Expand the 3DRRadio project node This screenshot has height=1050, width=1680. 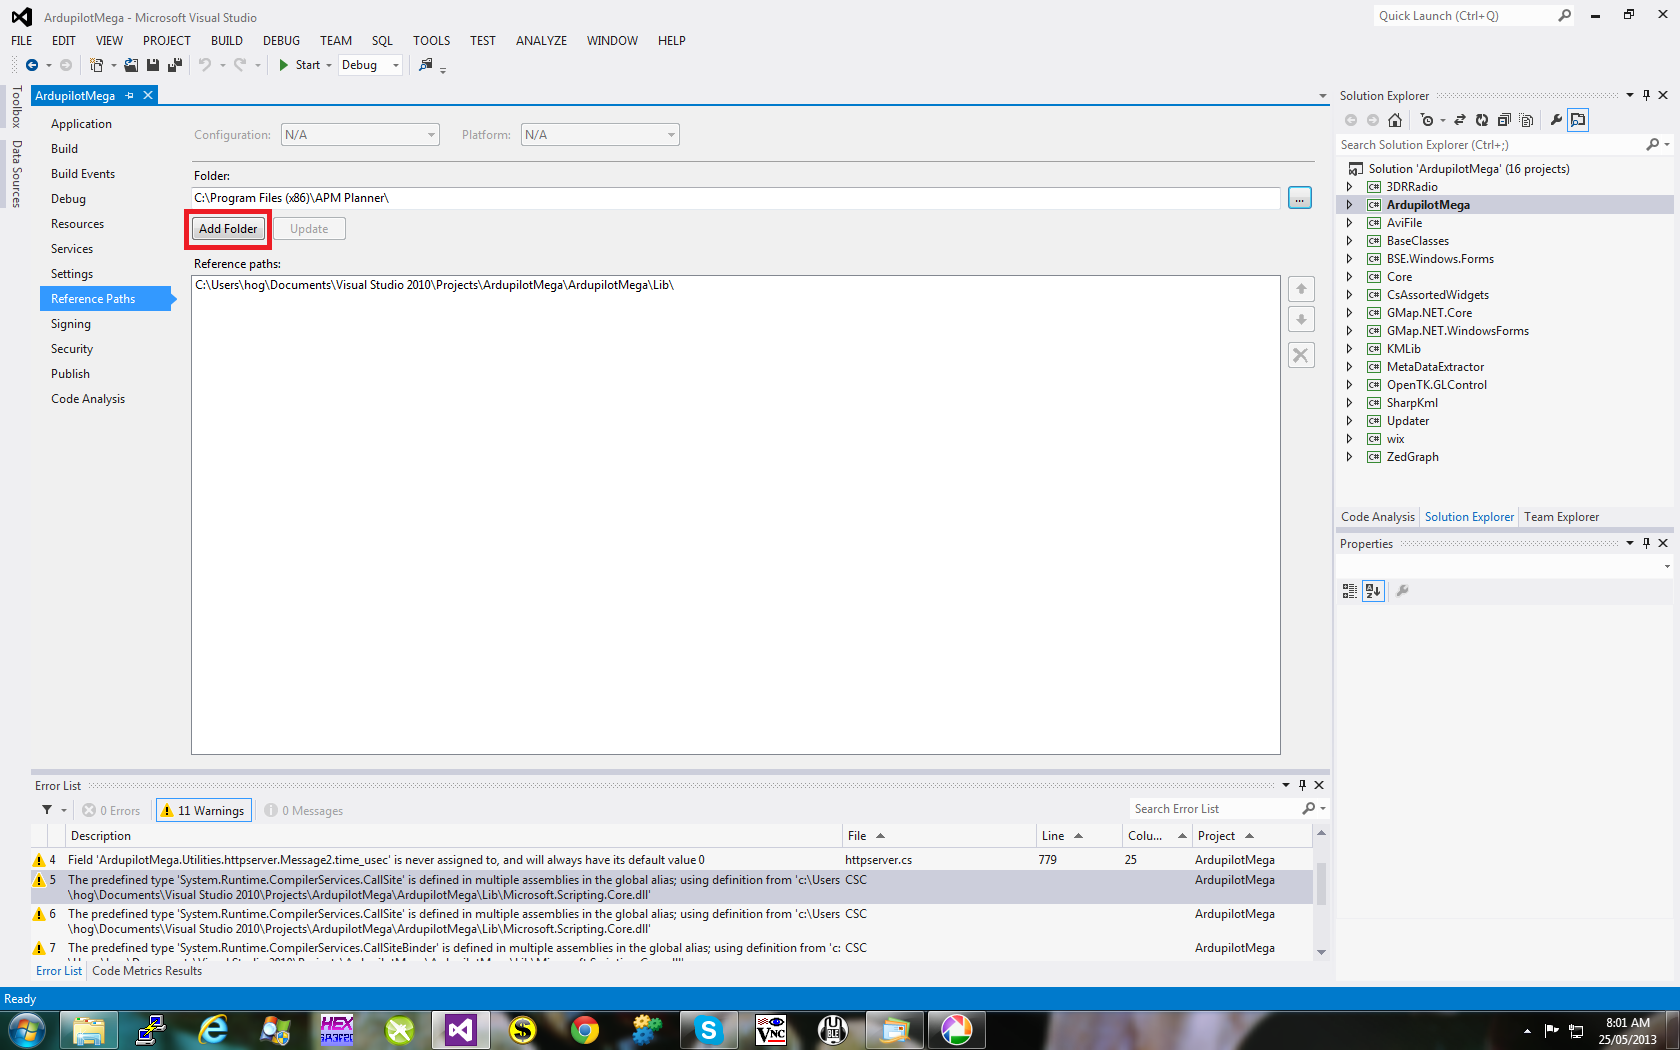click(1349, 187)
